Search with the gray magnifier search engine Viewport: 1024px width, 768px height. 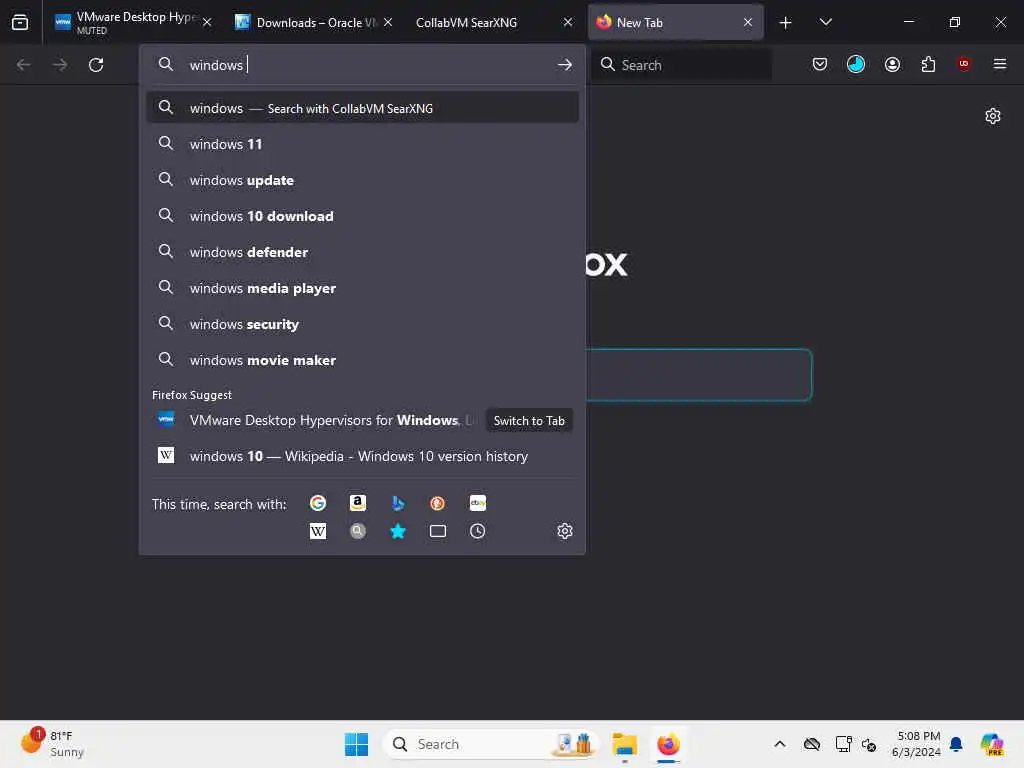click(x=358, y=531)
